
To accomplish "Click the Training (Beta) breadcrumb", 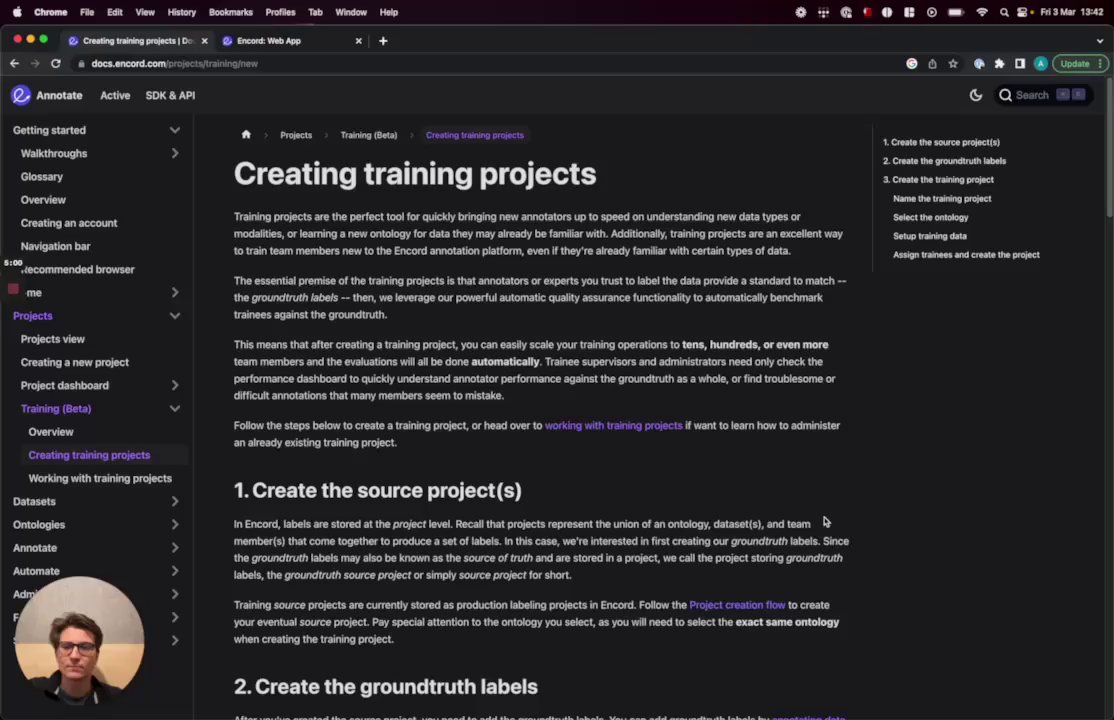I will coord(369,135).
